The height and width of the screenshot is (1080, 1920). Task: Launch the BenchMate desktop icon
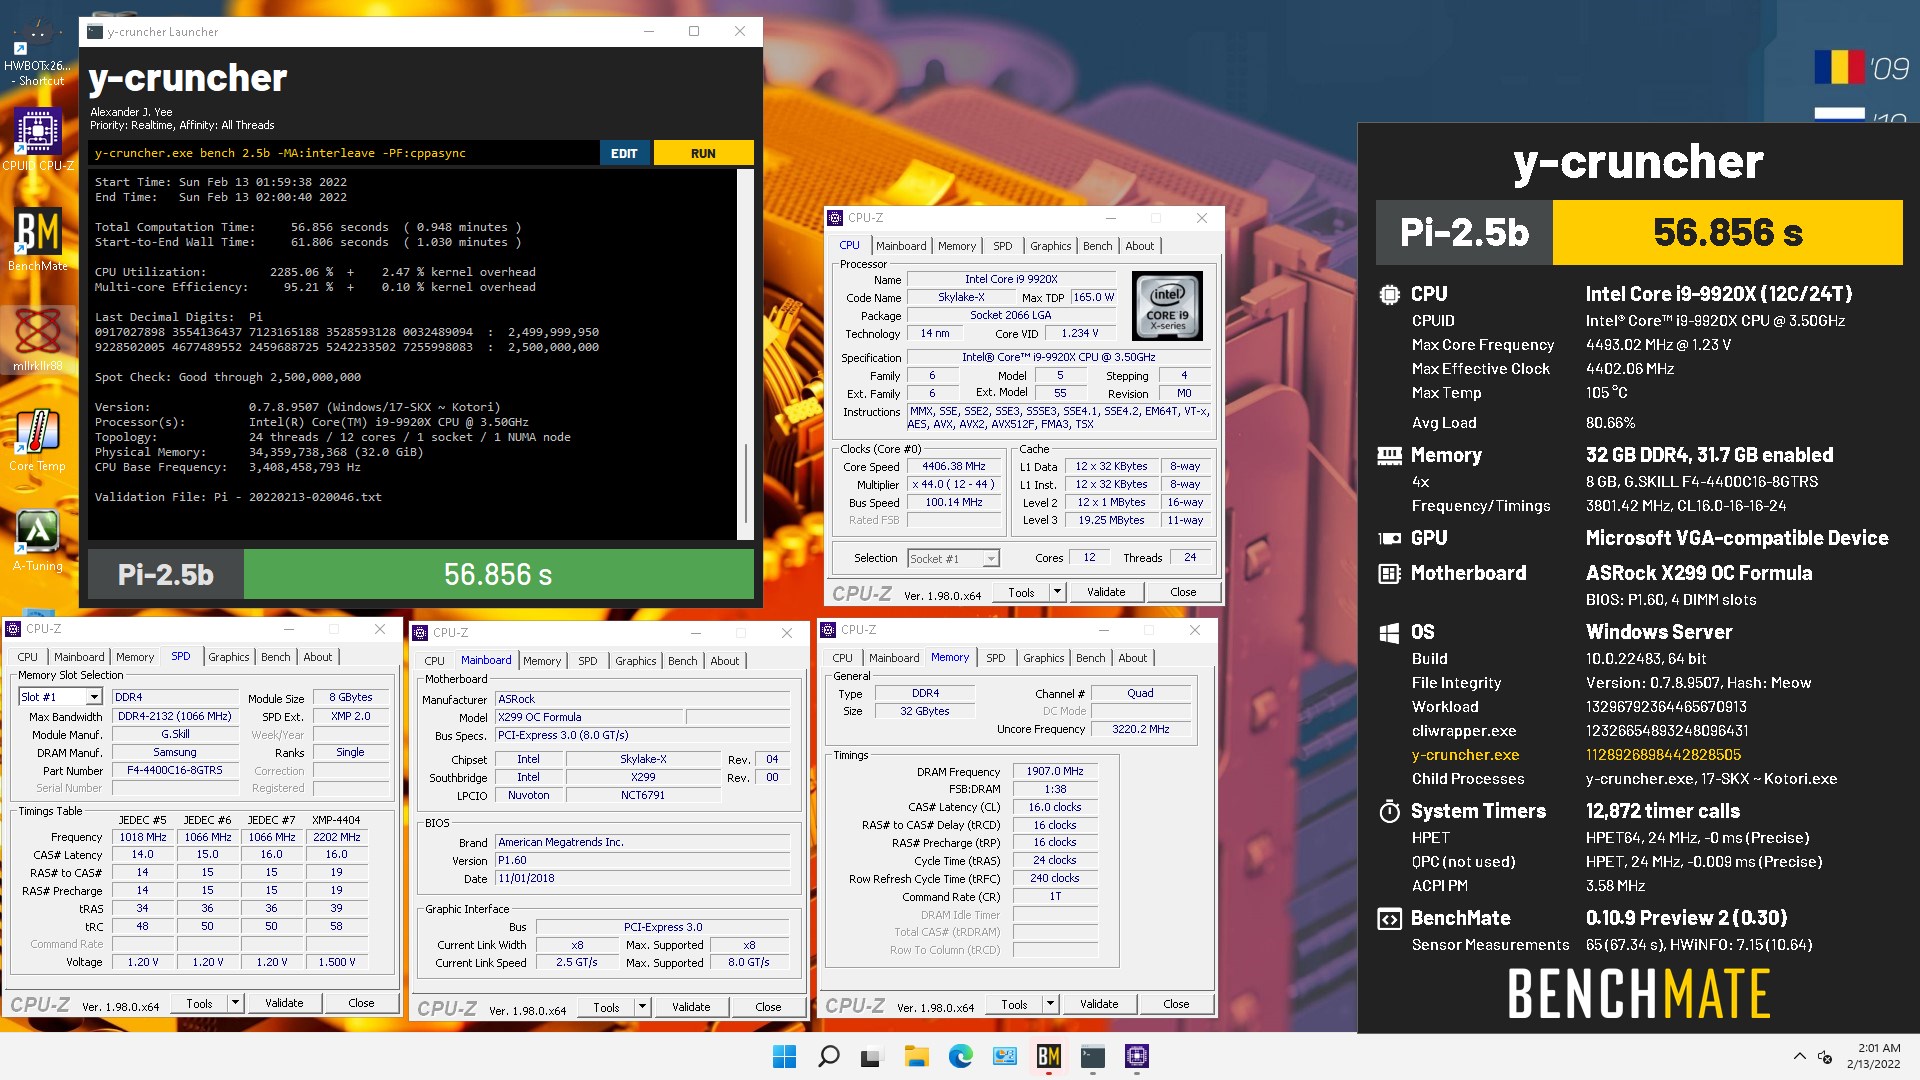coord(38,240)
